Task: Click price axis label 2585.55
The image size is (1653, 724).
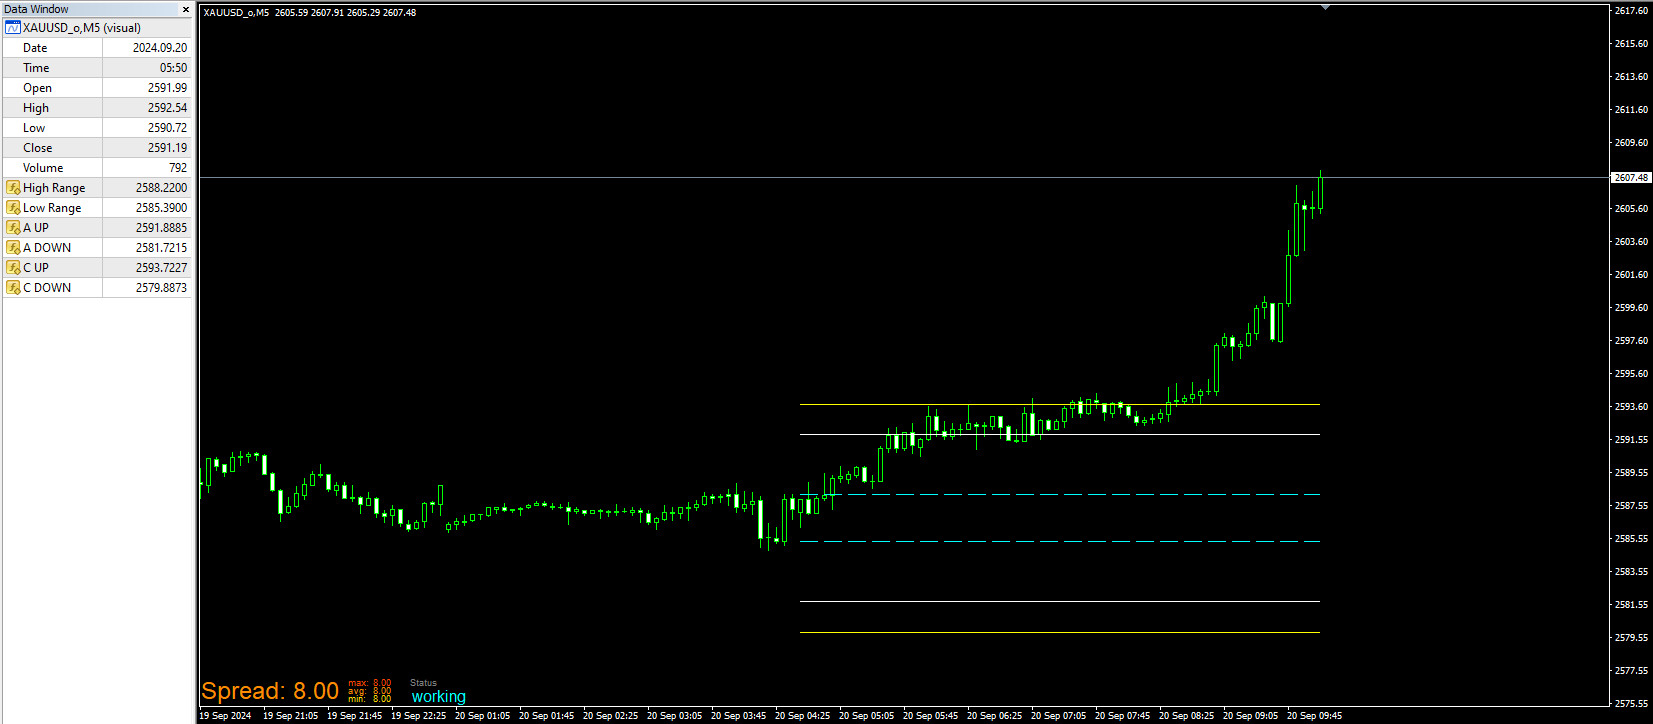Action: coord(1631,539)
